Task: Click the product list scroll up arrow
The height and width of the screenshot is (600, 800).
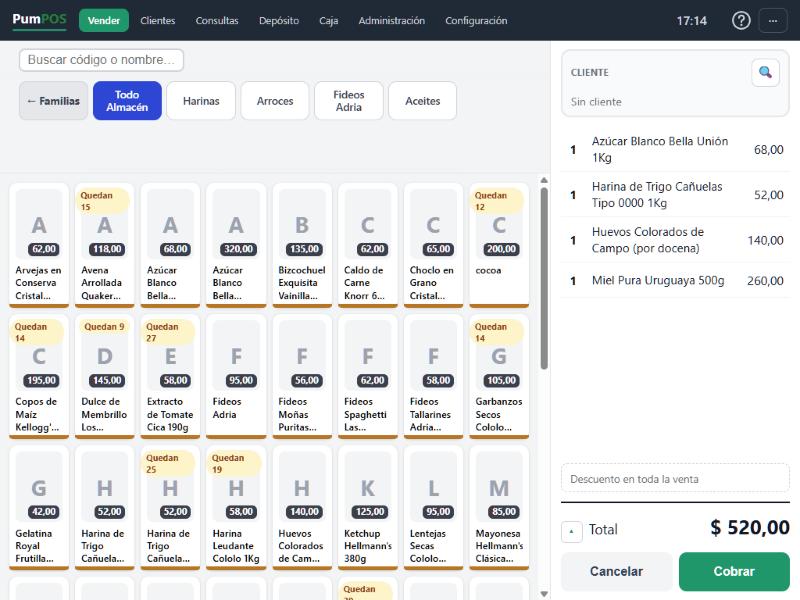Action: pyautogui.click(x=544, y=180)
